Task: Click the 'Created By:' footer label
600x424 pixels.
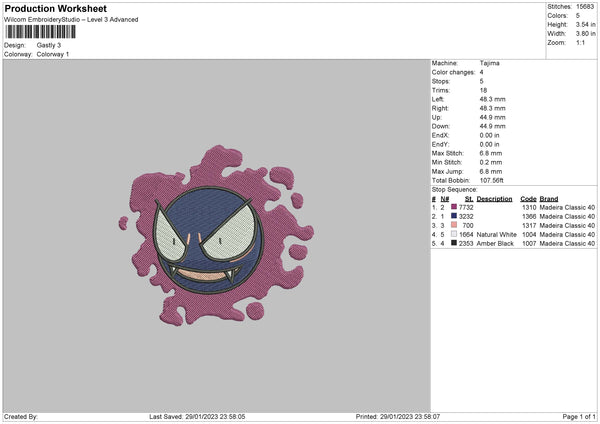Action: pyautogui.click(x=21, y=417)
